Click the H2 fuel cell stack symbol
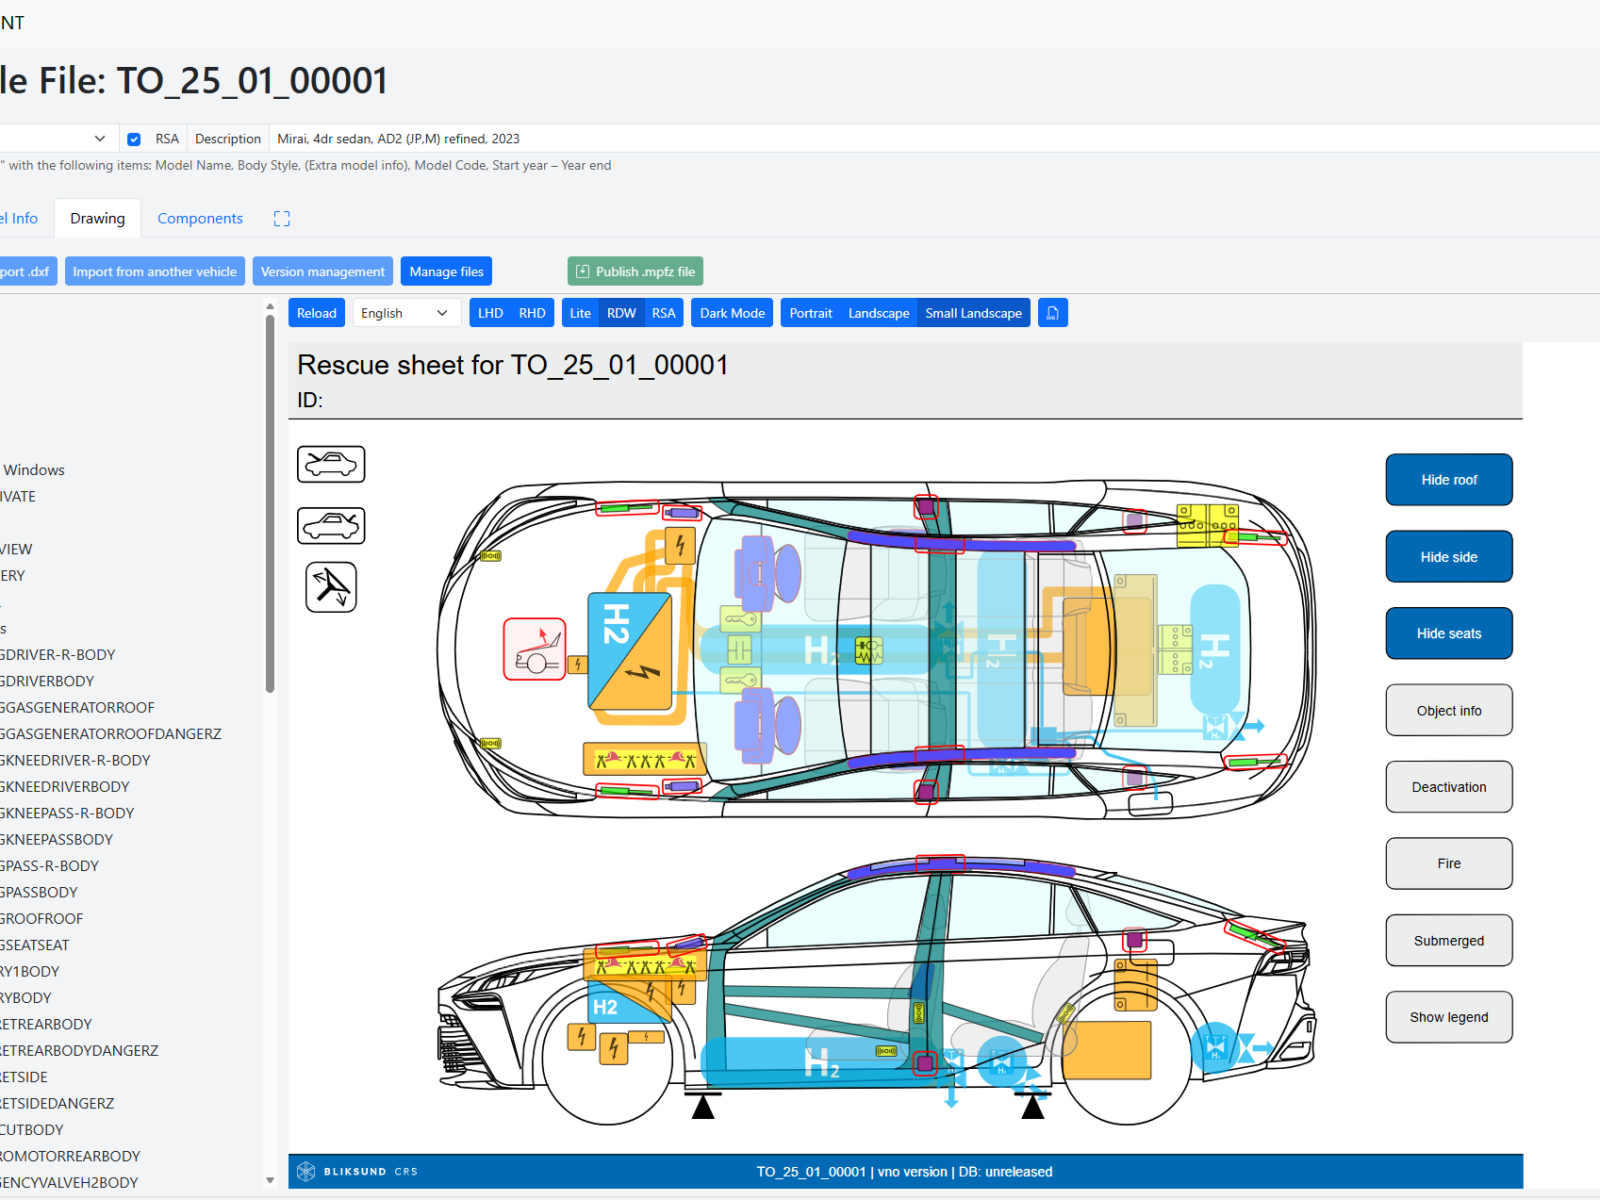 click(x=630, y=651)
